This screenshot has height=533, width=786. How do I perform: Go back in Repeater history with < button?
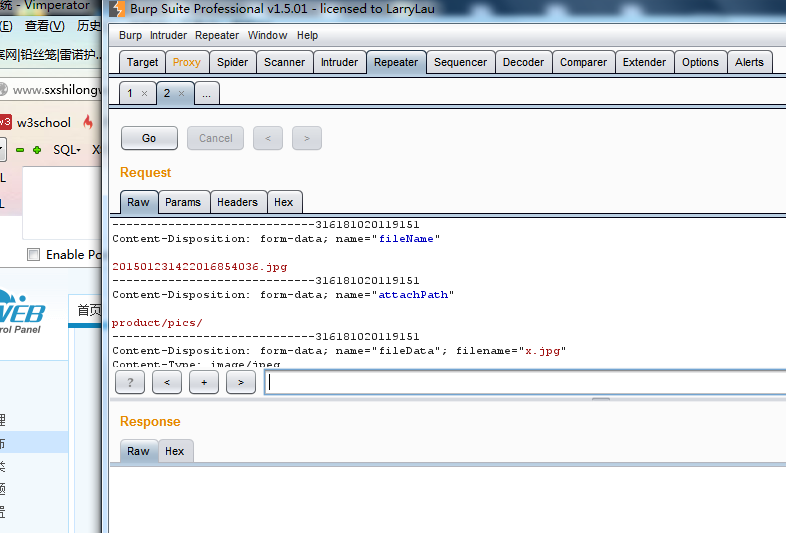coord(268,138)
